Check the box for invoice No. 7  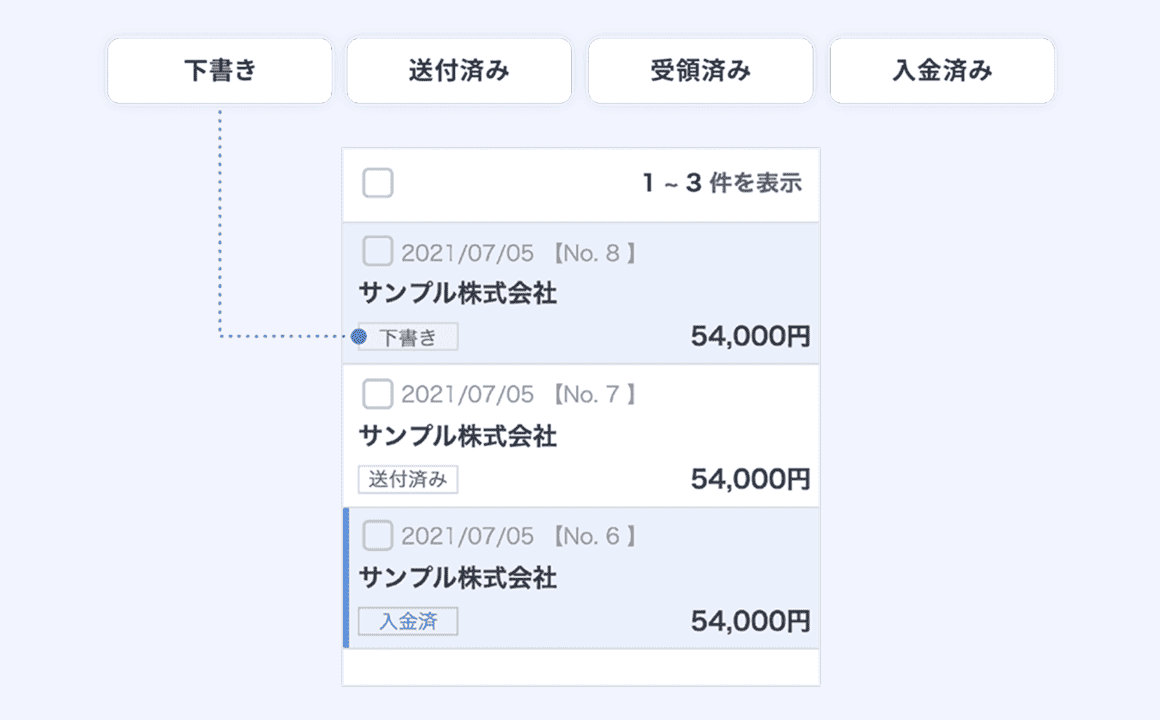point(377,394)
